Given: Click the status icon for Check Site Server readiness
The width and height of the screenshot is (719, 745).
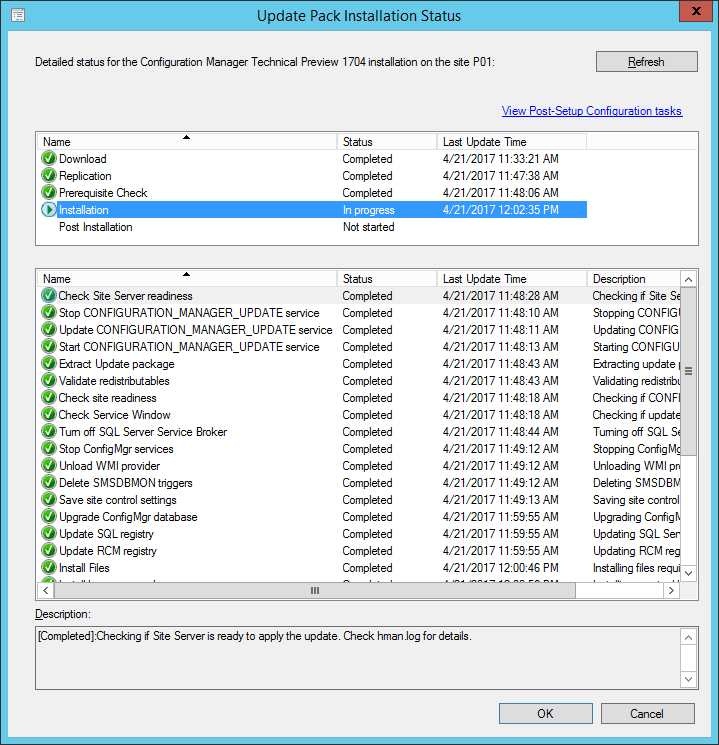Looking at the screenshot, I should [48, 296].
